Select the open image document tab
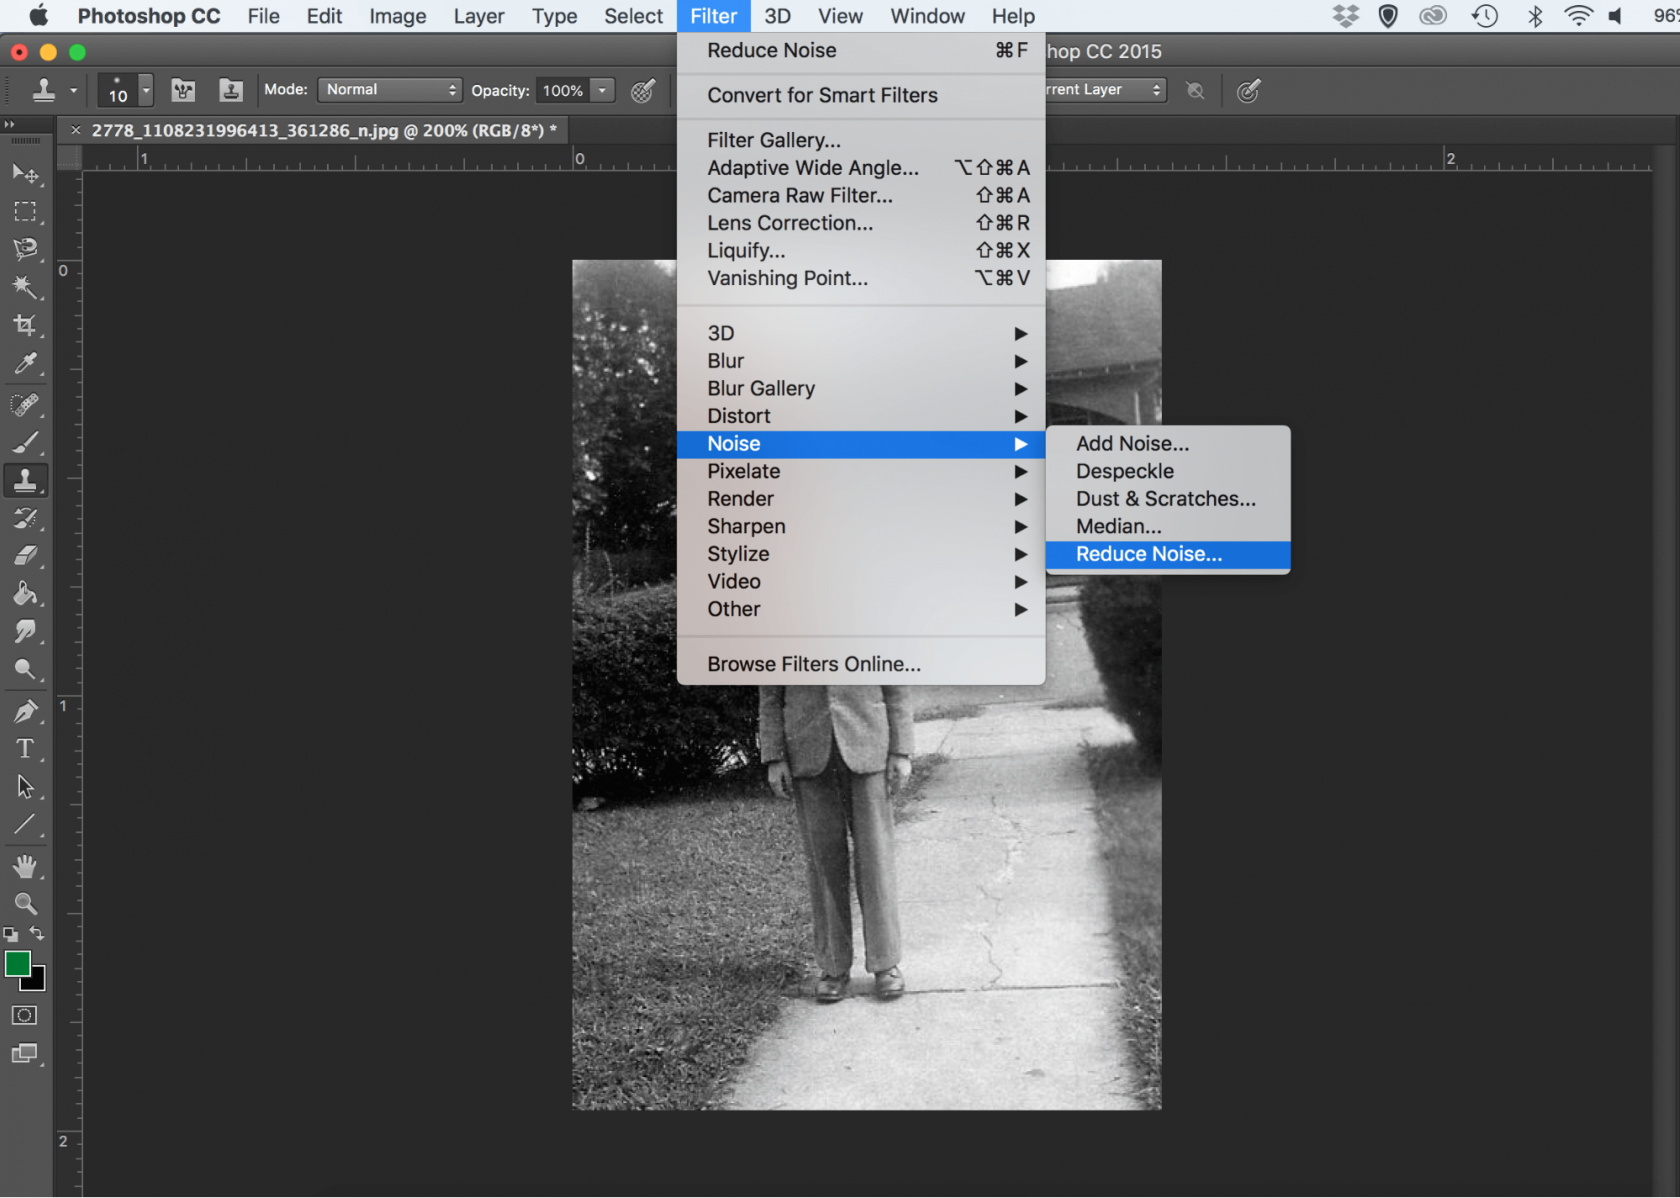This screenshot has width=1680, height=1198. point(320,130)
